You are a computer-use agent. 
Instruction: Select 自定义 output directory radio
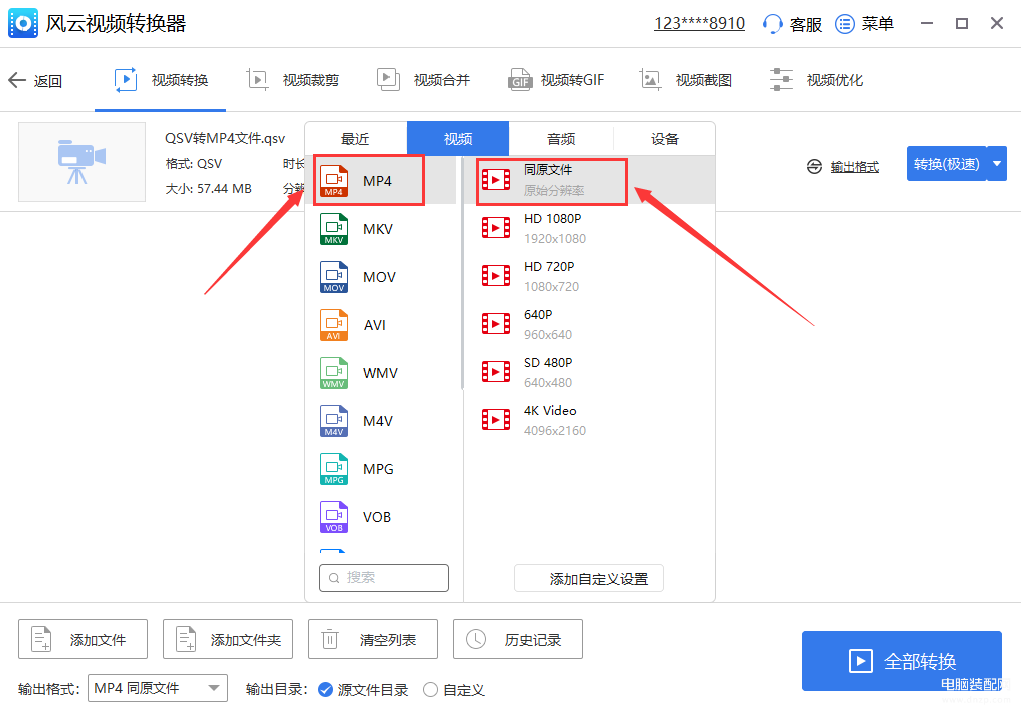click(430, 690)
